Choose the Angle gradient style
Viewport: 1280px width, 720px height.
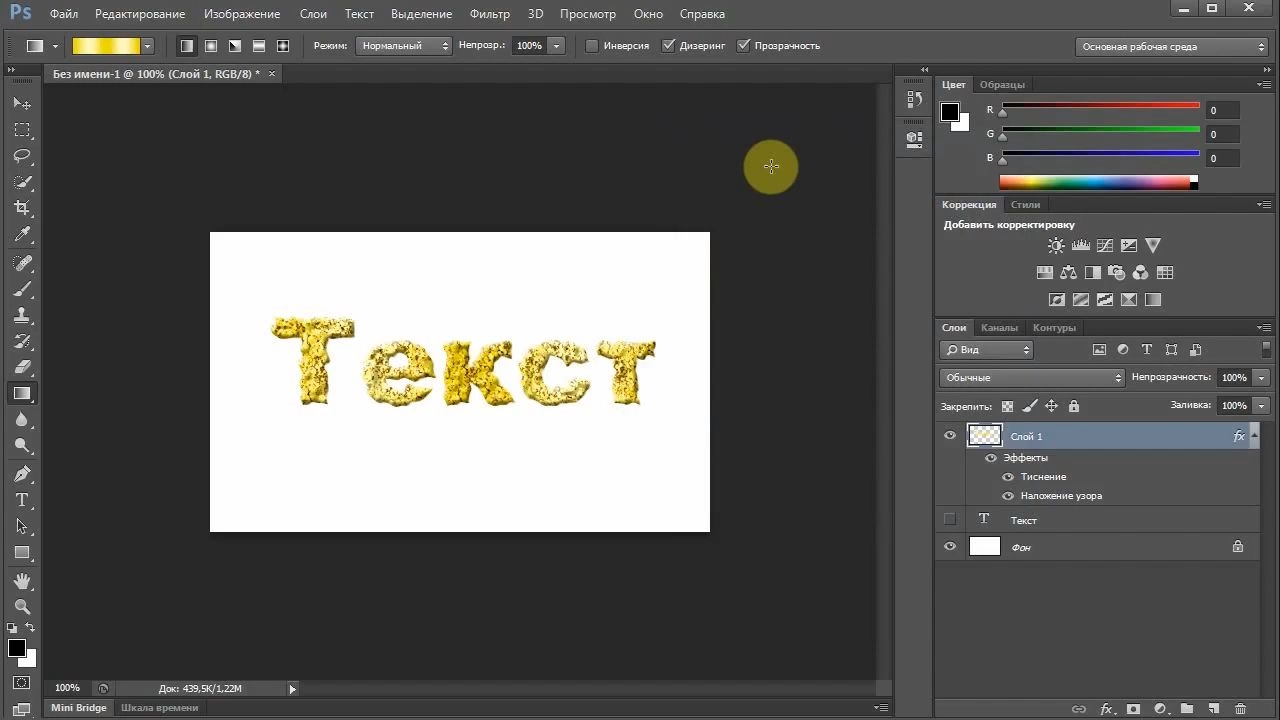(x=235, y=46)
